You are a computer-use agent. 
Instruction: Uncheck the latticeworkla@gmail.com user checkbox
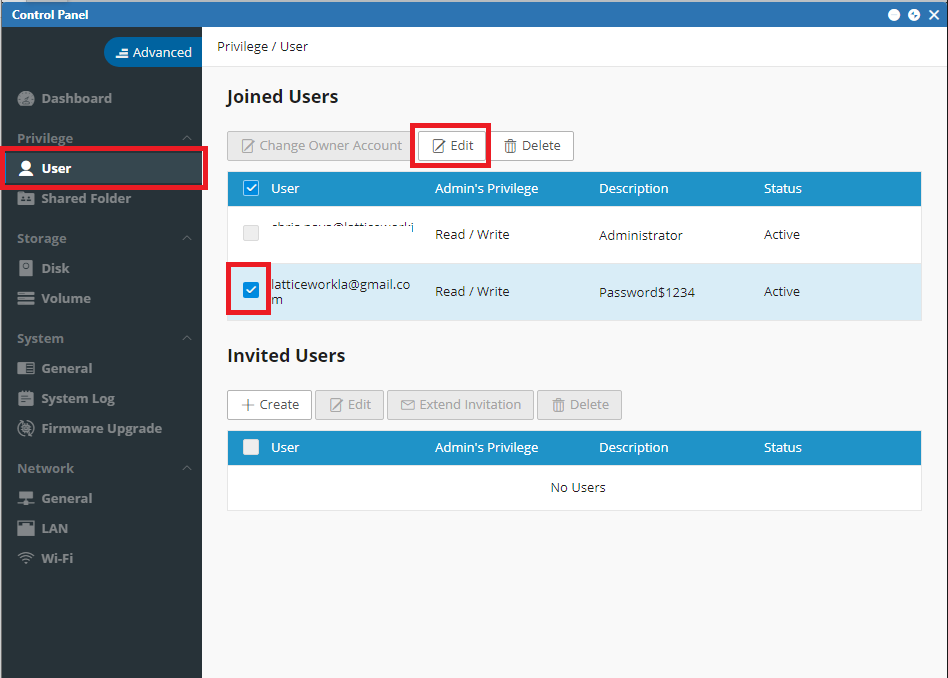pos(251,290)
